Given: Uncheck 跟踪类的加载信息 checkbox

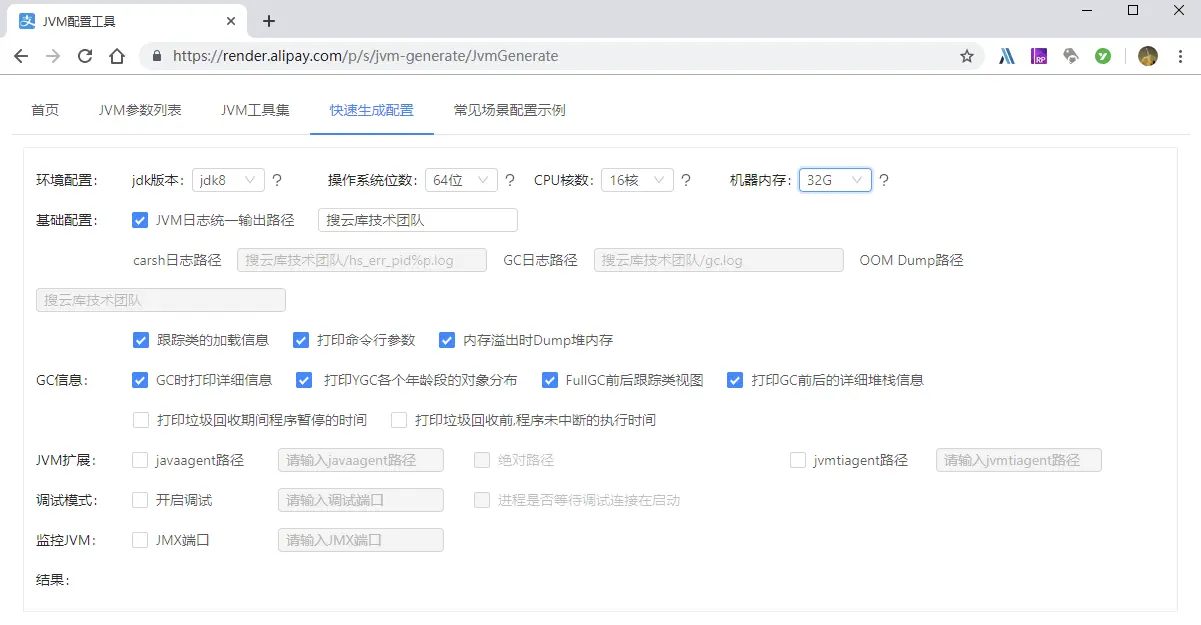Looking at the screenshot, I should [x=140, y=340].
